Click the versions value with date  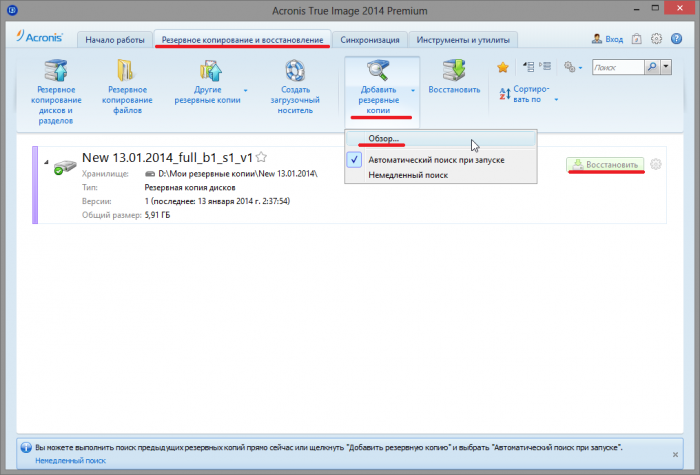(x=217, y=201)
